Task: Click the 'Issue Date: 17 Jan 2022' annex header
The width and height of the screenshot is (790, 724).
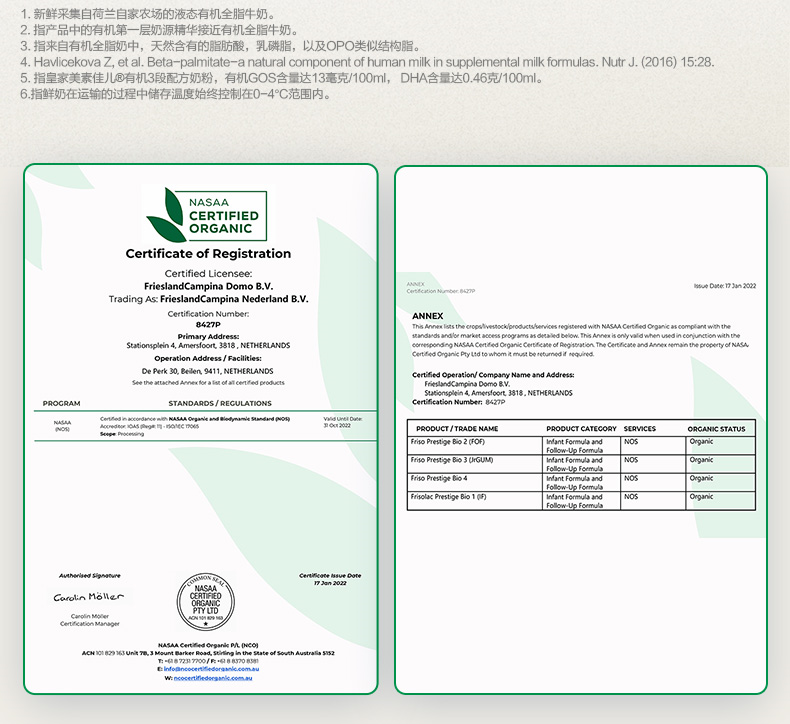Action: 725,286
